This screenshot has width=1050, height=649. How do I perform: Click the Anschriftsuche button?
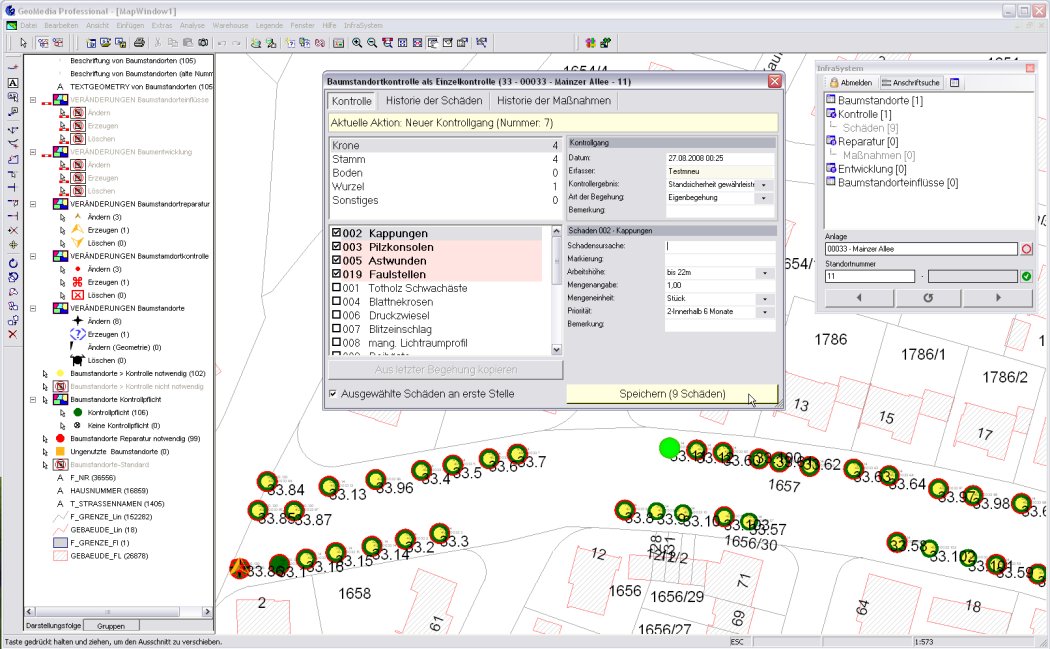(x=910, y=82)
